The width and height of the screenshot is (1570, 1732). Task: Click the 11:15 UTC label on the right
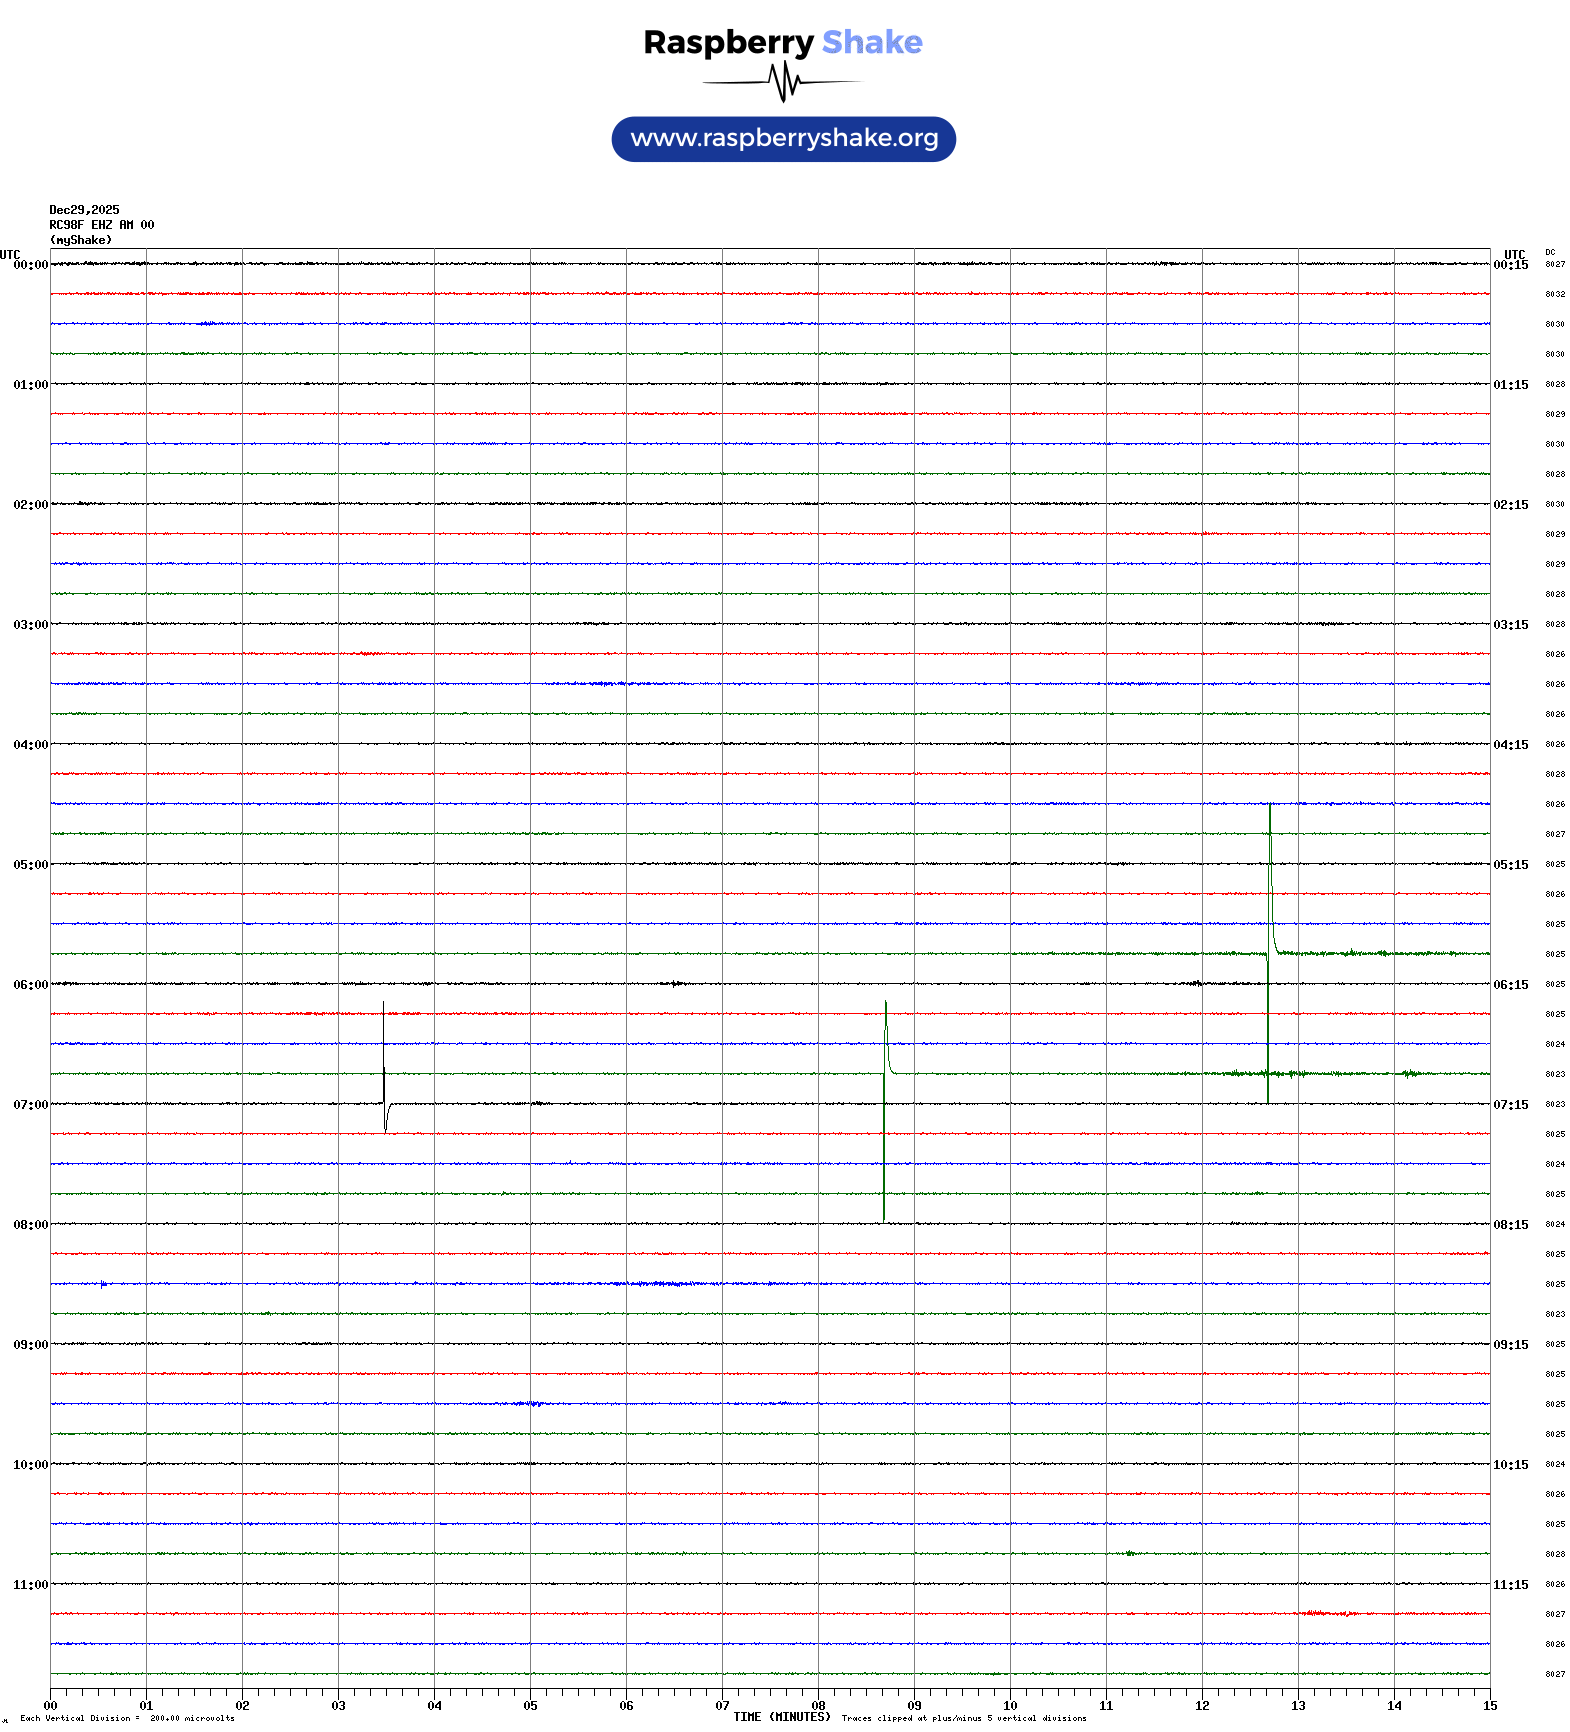coord(1510,1585)
